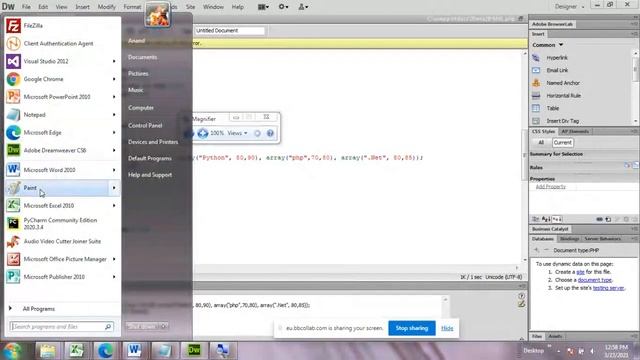This screenshot has width=640, height=360.
Task: Open Pictures in Start menu
Action: 138,73
